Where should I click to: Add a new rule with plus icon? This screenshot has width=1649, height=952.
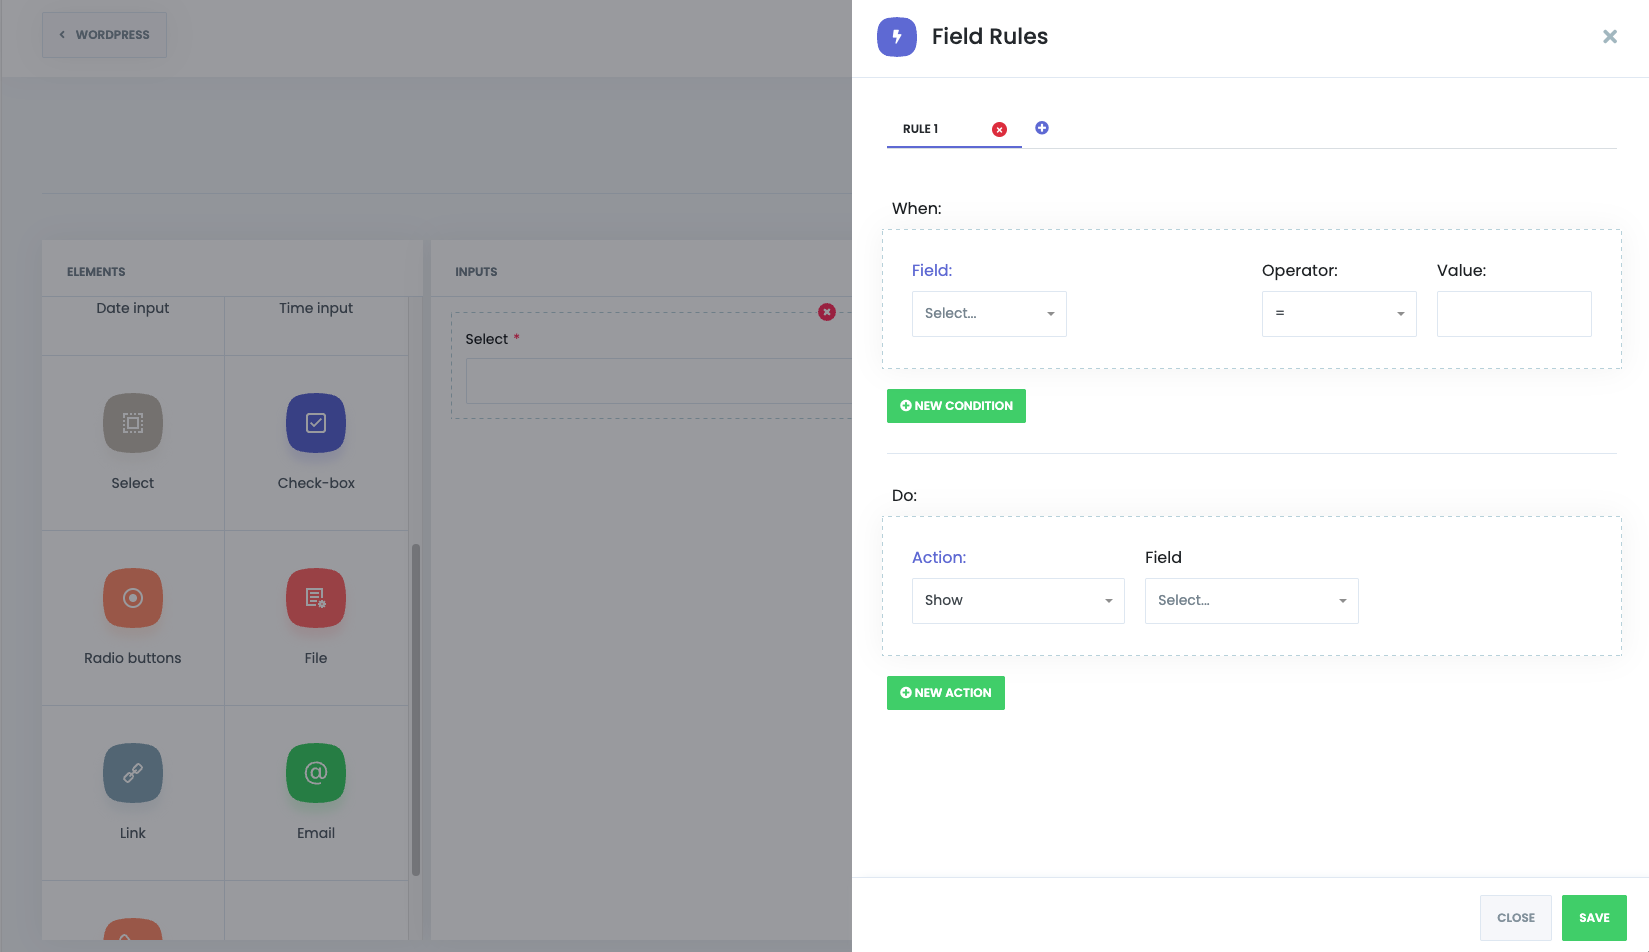[x=1042, y=128]
